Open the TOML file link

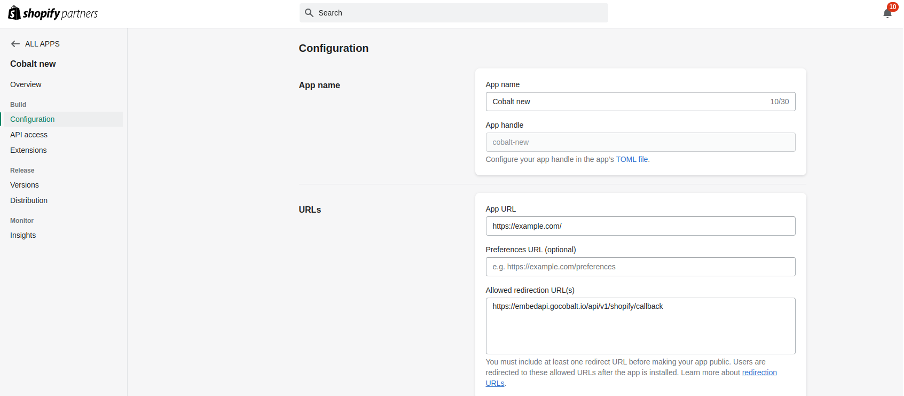[x=632, y=160]
